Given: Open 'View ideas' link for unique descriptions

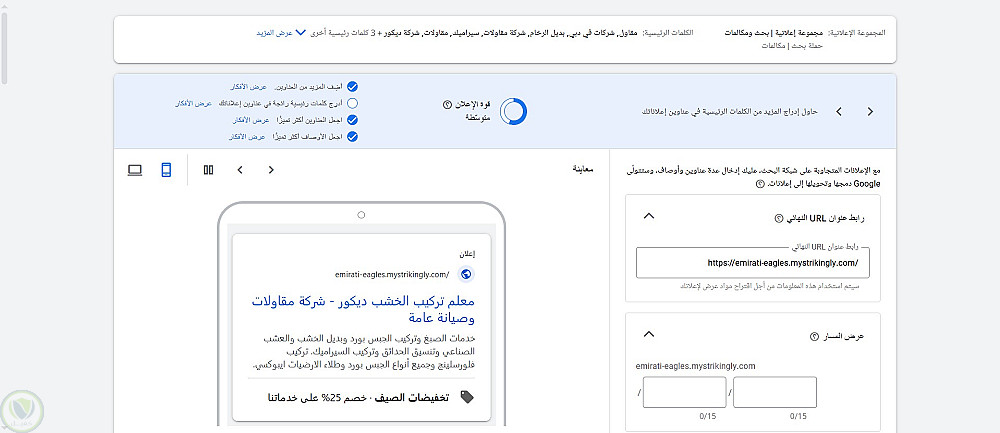Looking at the screenshot, I should pos(247,136).
